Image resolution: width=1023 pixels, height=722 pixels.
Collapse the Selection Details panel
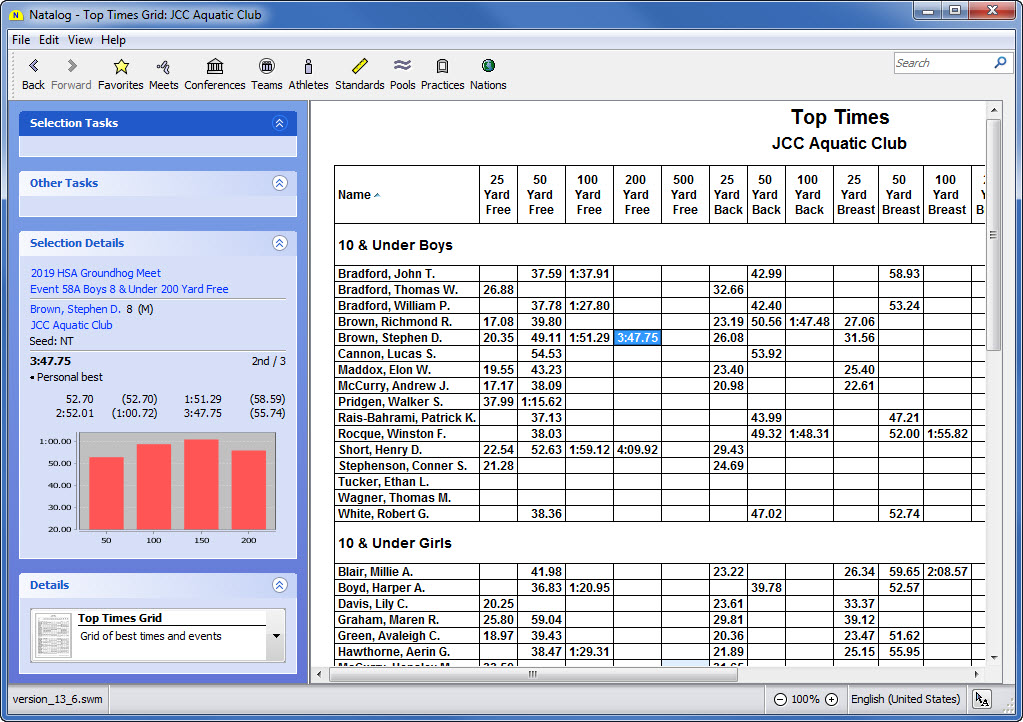[279, 243]
